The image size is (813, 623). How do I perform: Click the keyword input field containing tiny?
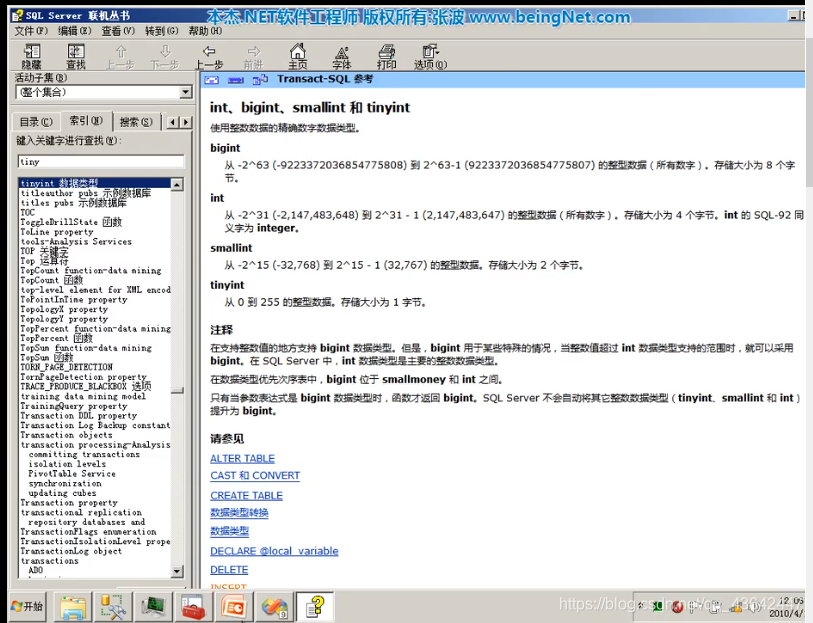point(101,162)
